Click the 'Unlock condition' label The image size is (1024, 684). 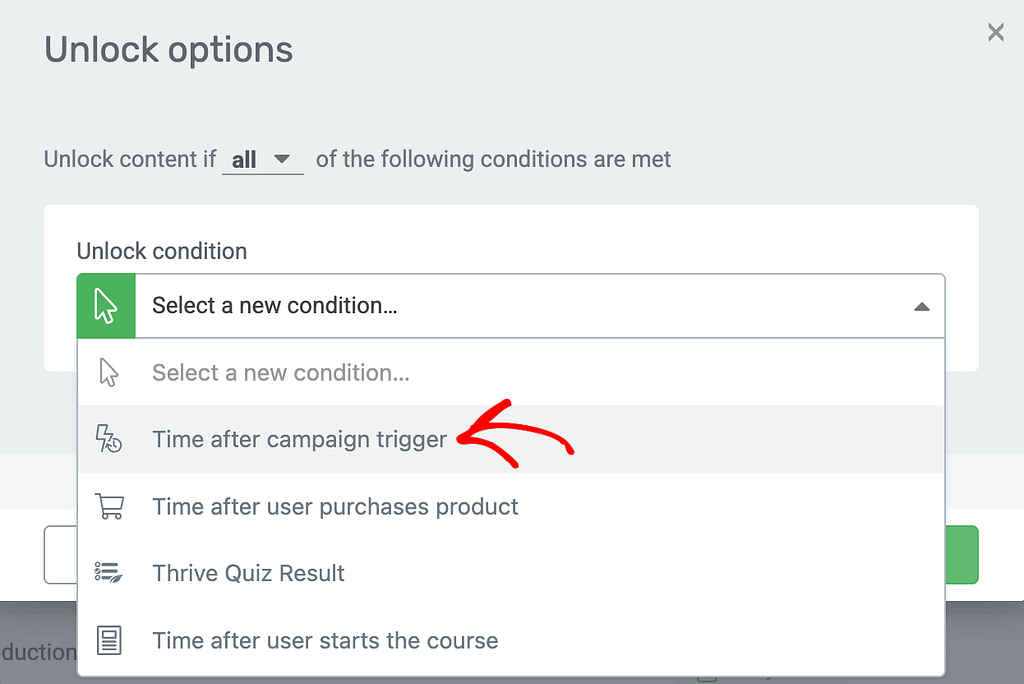point(162,251)
